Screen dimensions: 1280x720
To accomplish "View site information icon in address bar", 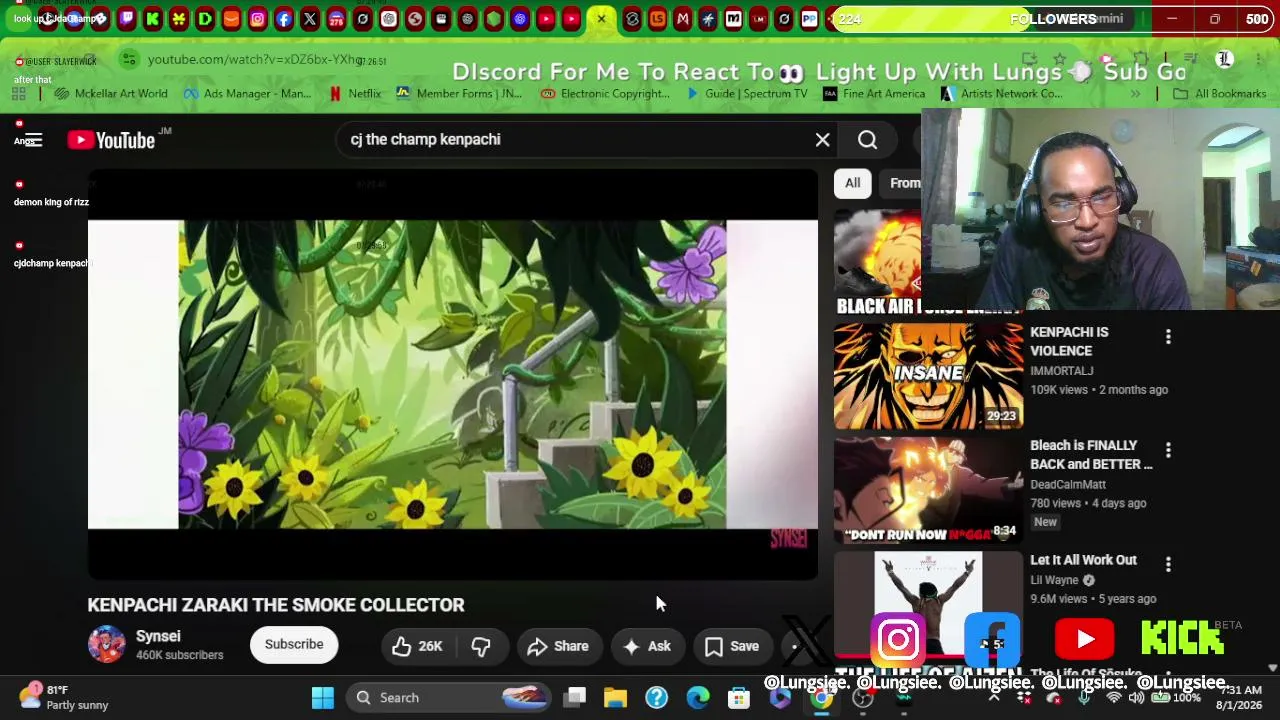I will (x=128, y=60).
